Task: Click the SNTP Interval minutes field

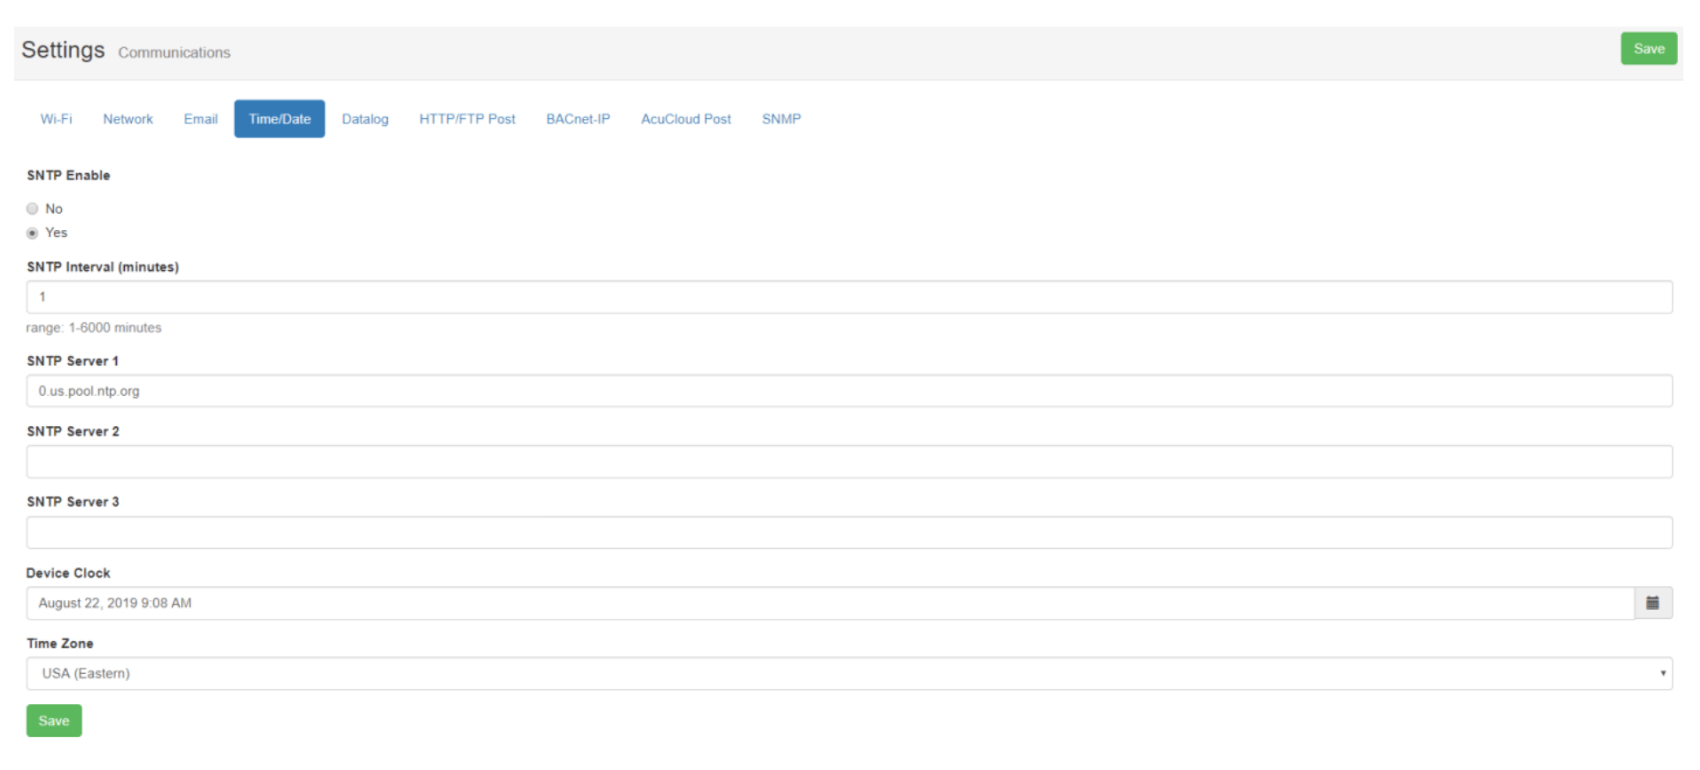Action: point(848,297)
